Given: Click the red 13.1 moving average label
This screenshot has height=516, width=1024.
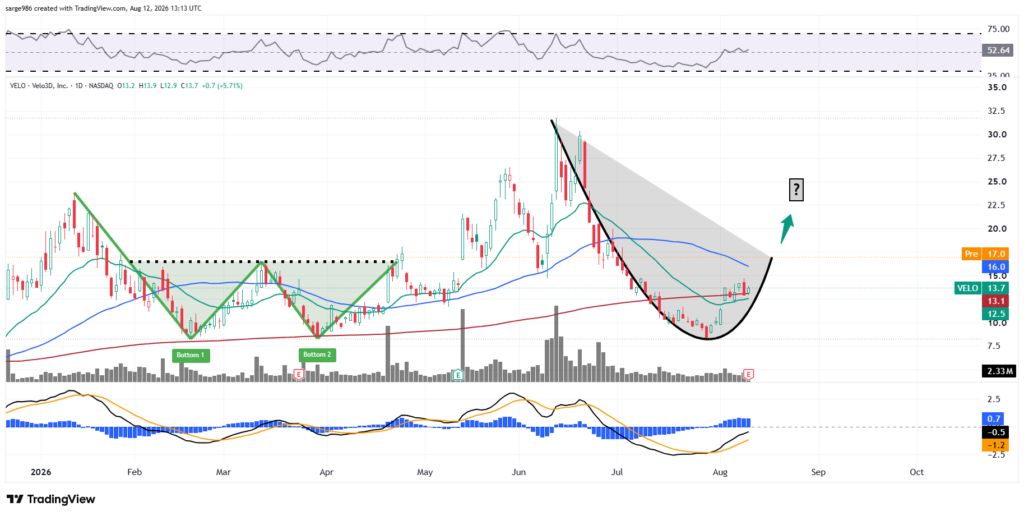Looking at the screenshot, I should (x=995, y=302).
